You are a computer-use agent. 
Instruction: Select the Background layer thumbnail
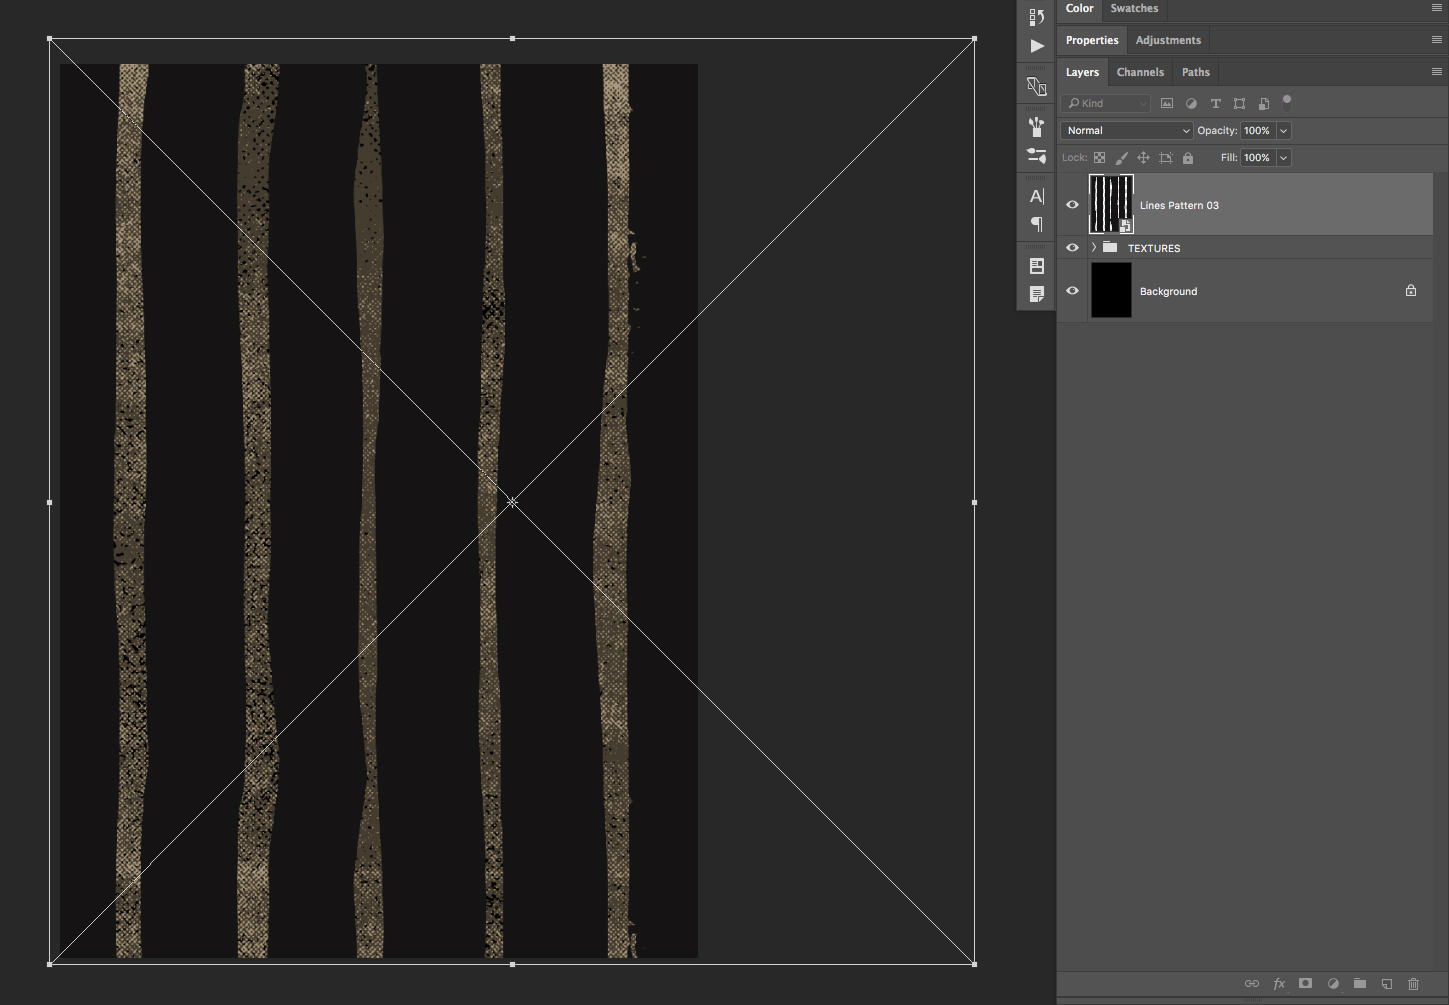click(1111, 291)
